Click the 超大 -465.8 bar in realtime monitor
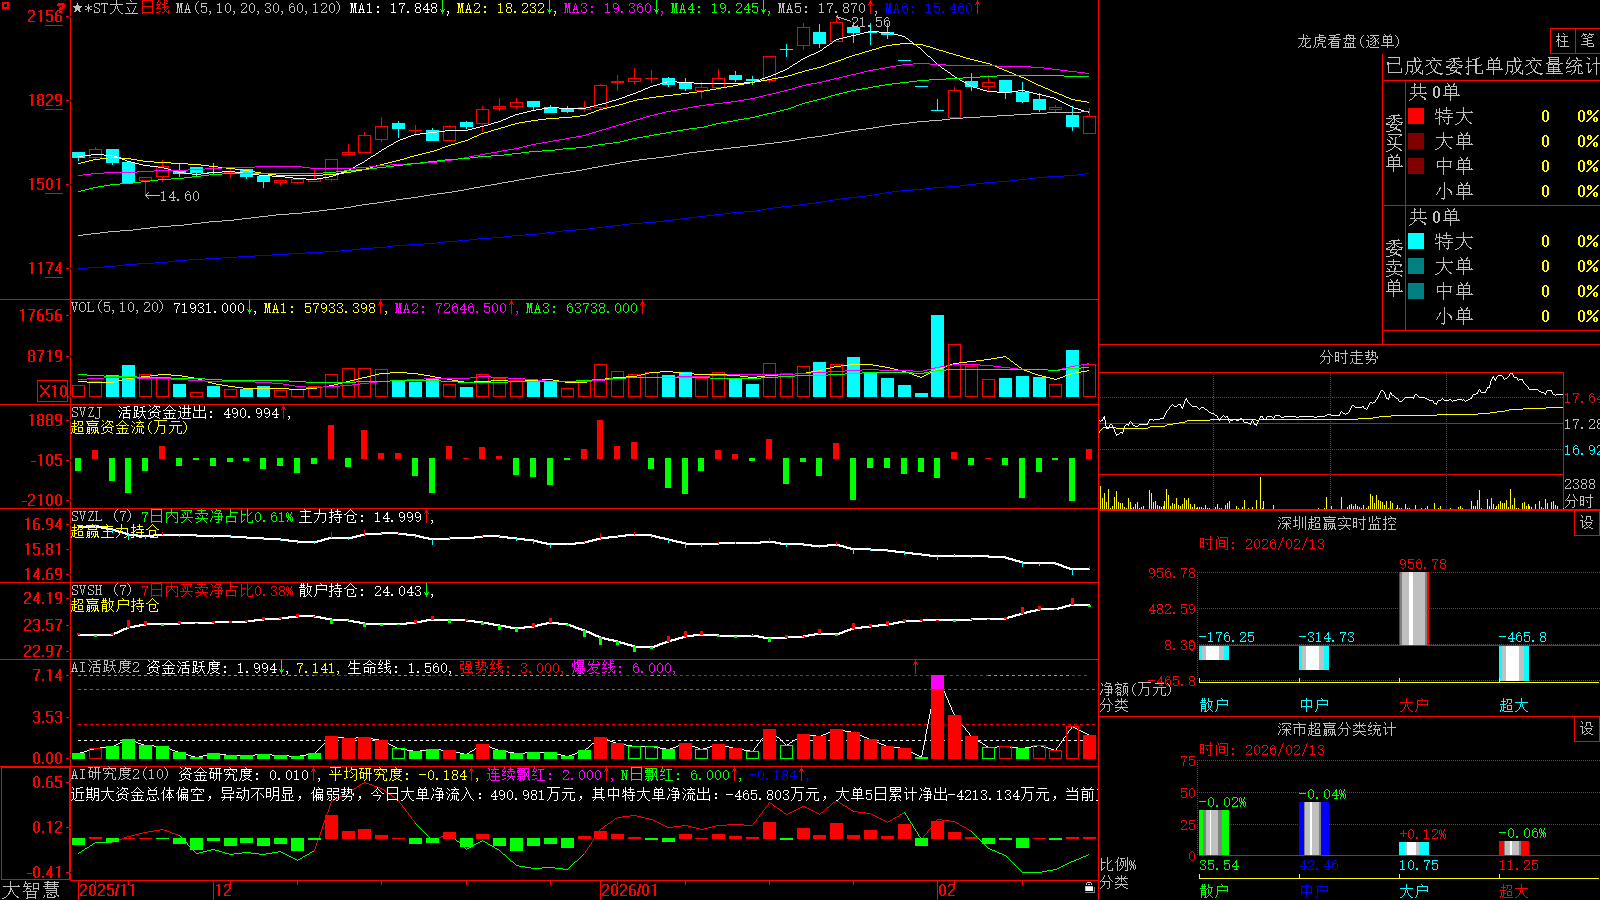1600x900 pixels. pos(1514,663)
